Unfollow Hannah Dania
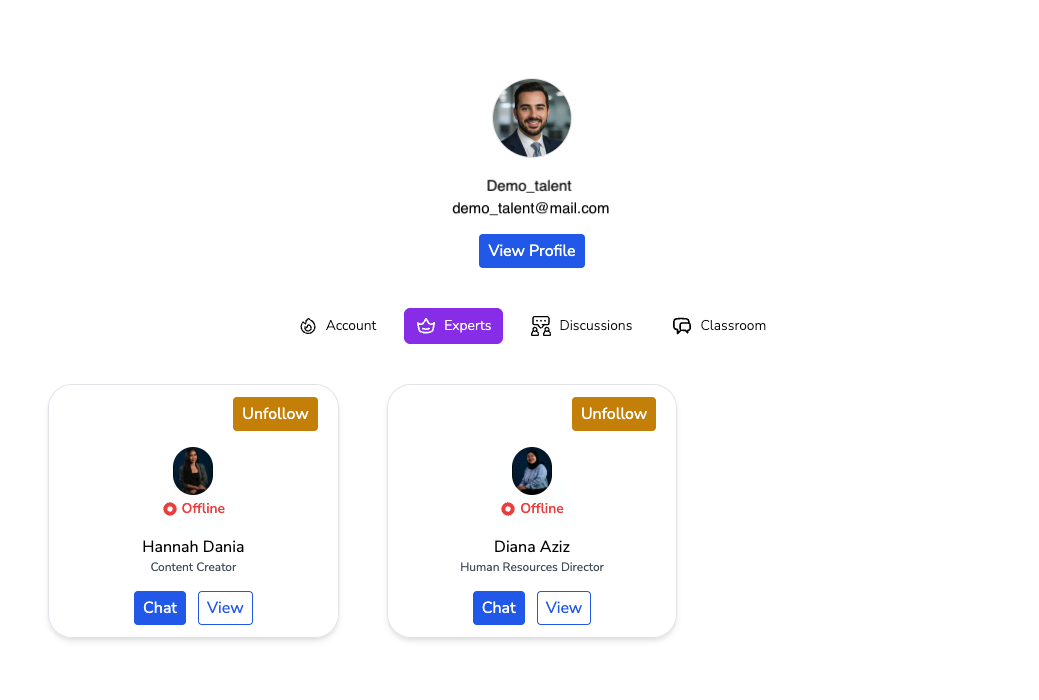The height and width of the screenshot is (700, 1039). coord(275,414)
